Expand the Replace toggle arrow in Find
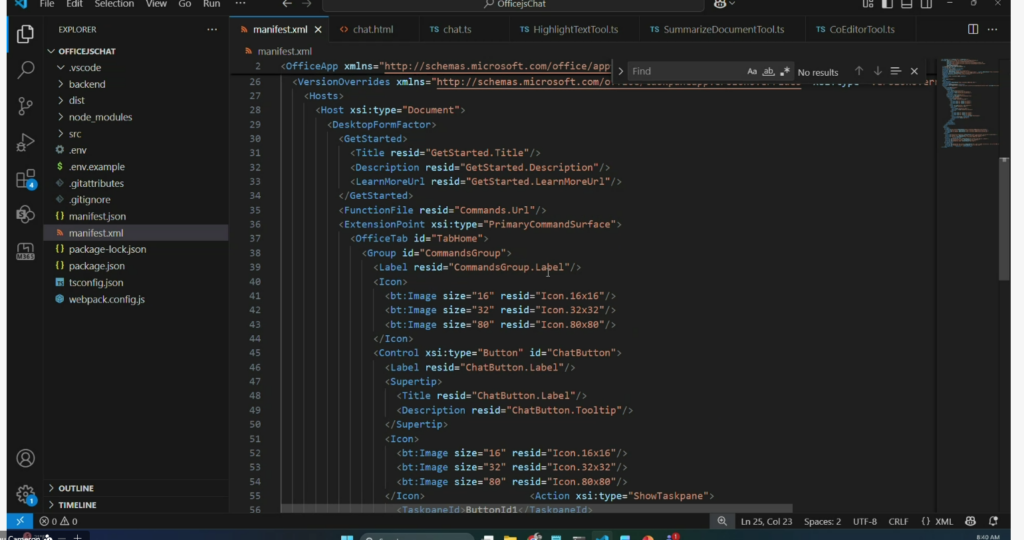The width and height of the screenshot is (1024, 540). pos(621,72)
